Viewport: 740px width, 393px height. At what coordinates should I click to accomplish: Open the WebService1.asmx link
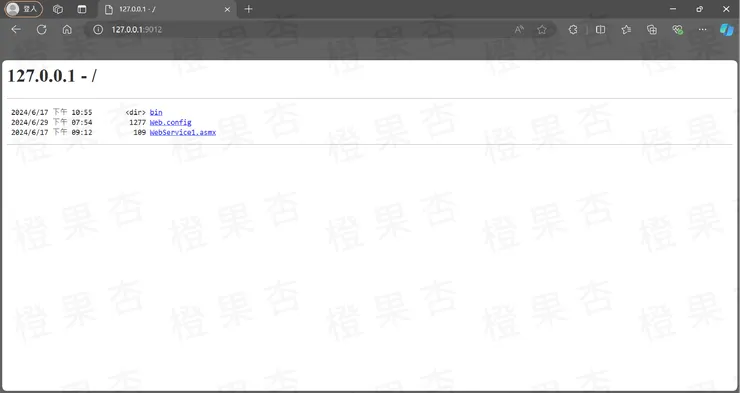183,132
